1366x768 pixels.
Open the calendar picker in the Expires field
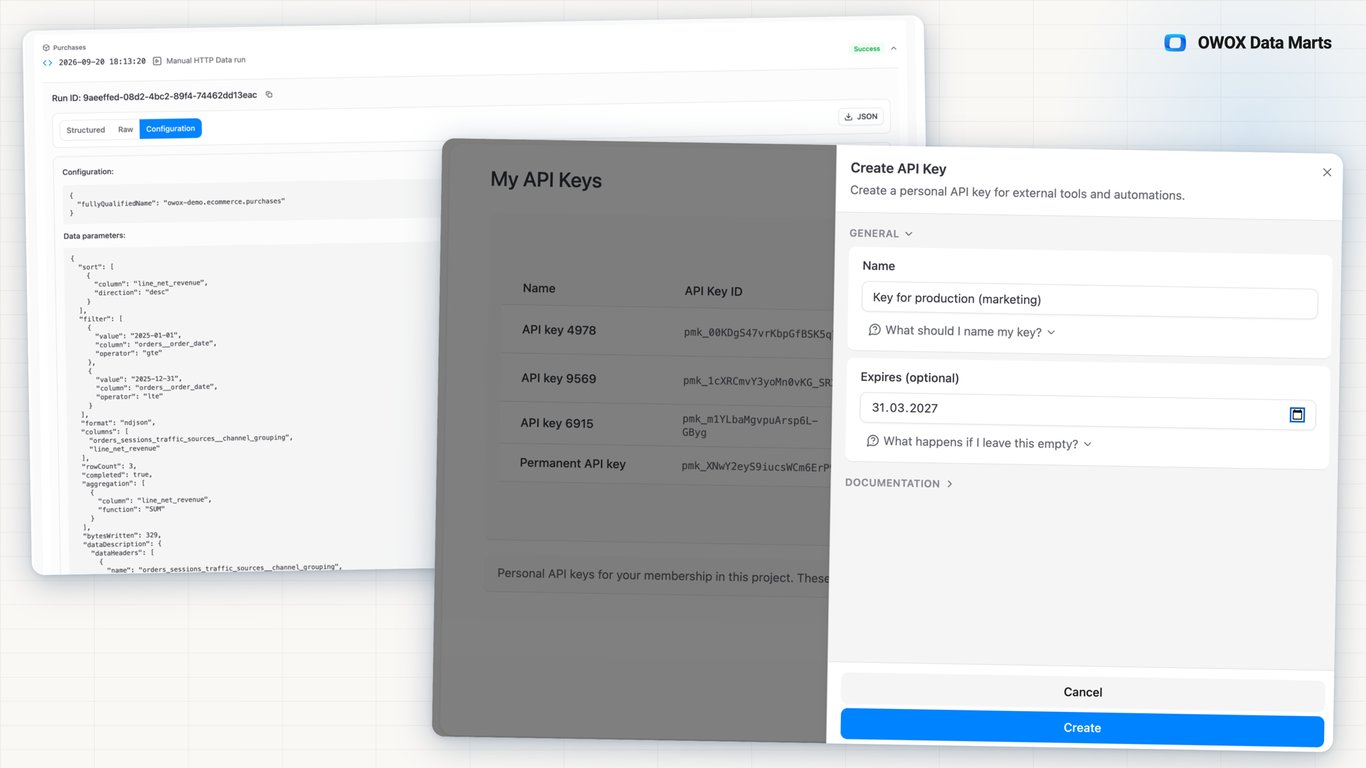pyautogui.click(x=1297, y=414)
